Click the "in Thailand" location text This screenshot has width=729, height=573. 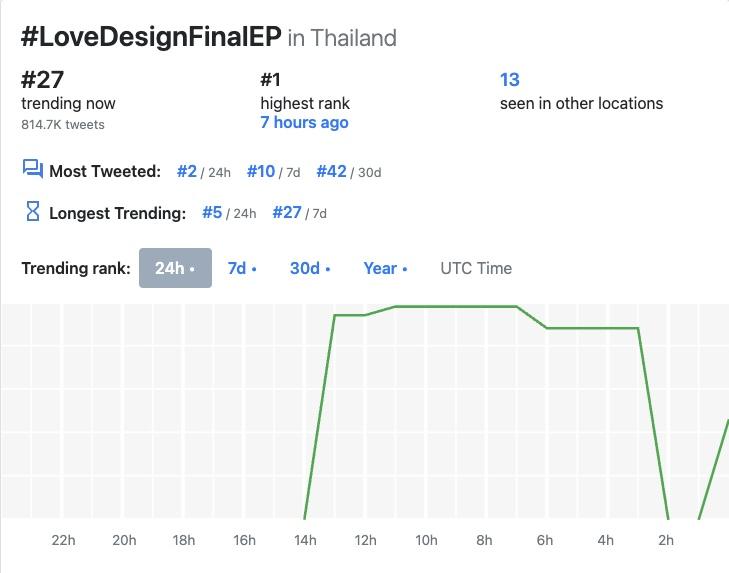tap(342, 38)
